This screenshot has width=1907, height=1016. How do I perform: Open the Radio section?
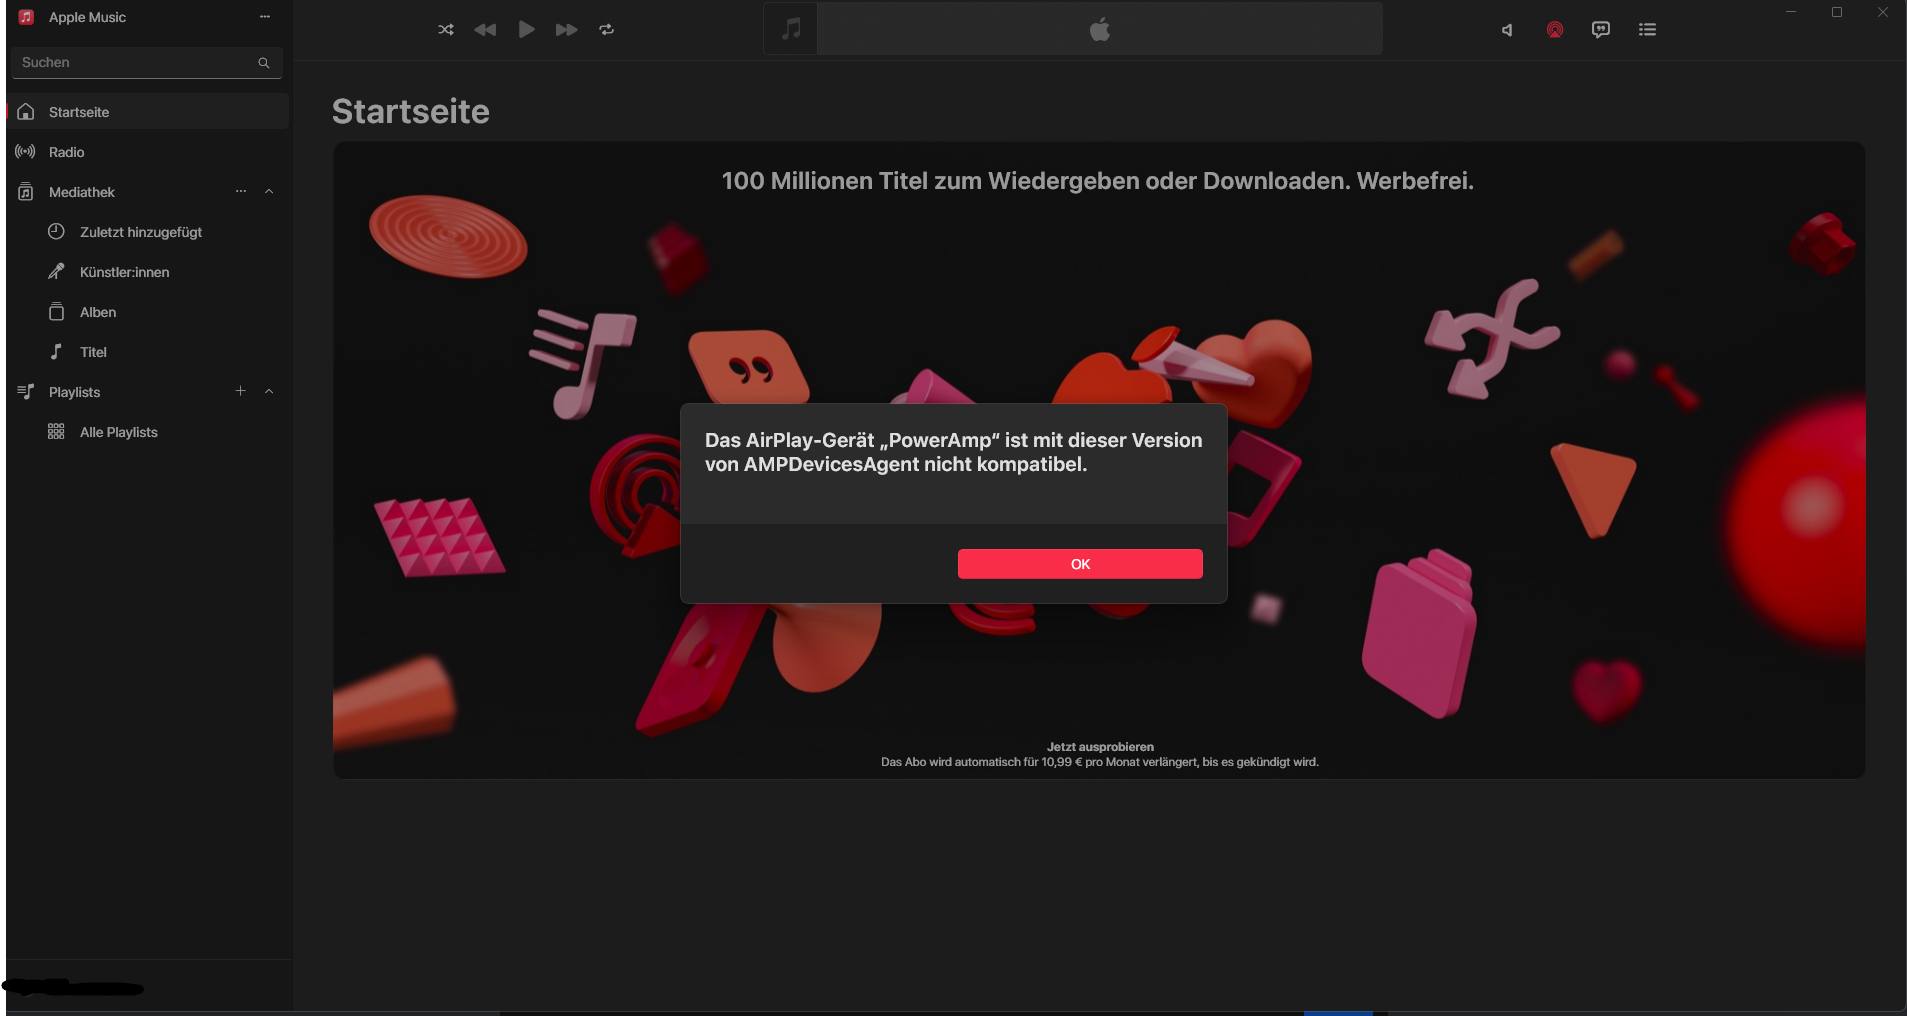point(66,152)
